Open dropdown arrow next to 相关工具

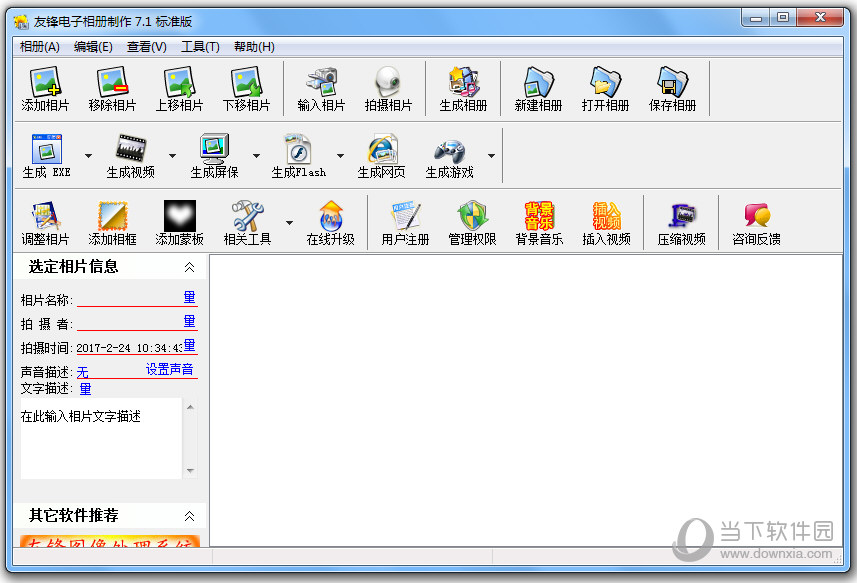pyautogui.click(x=290, y=223)
